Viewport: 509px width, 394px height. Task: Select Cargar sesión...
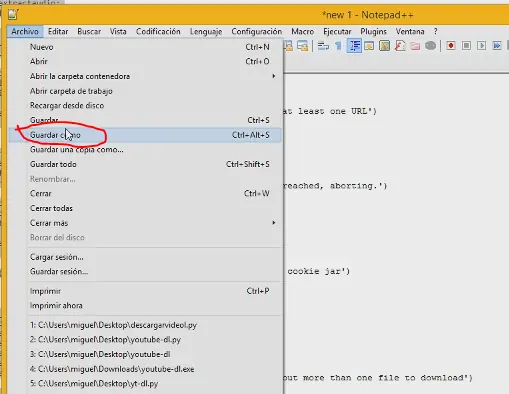coord(145,257)
